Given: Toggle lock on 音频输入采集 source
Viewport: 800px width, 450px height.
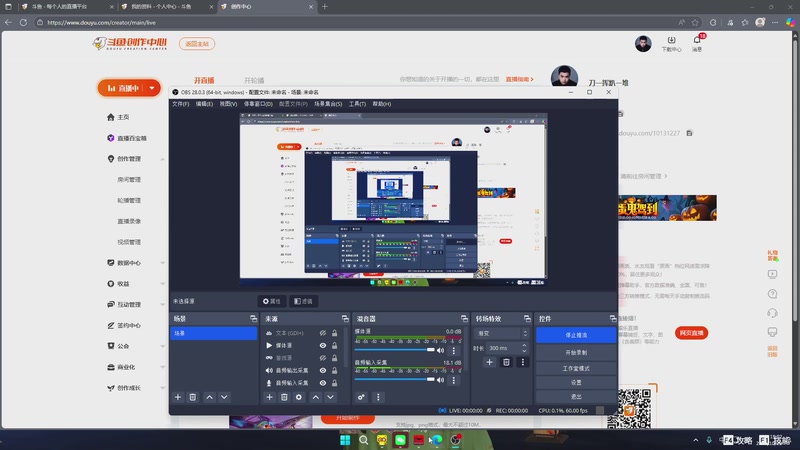Looking at the screenshot, I should click(335, 383).
